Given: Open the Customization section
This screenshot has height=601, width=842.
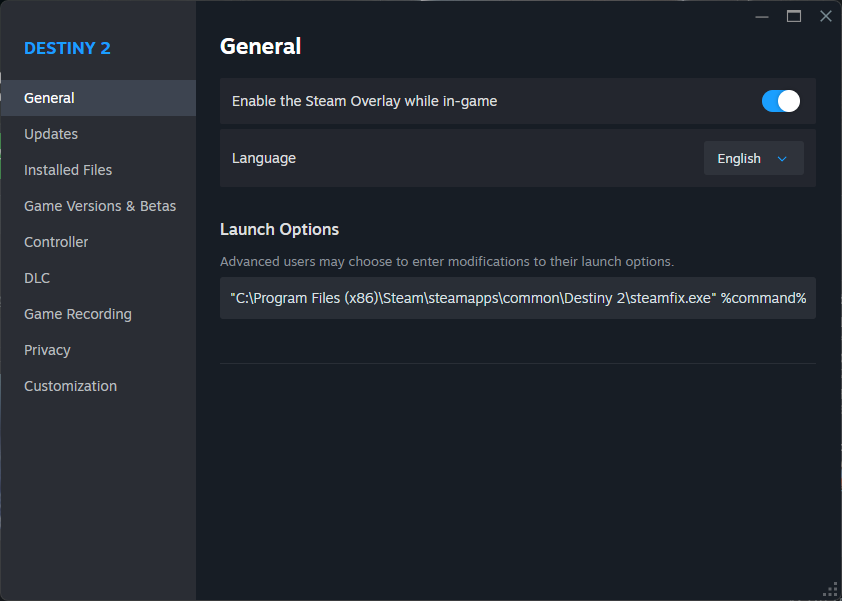Looking at the screenshot, I should [98, 386].
